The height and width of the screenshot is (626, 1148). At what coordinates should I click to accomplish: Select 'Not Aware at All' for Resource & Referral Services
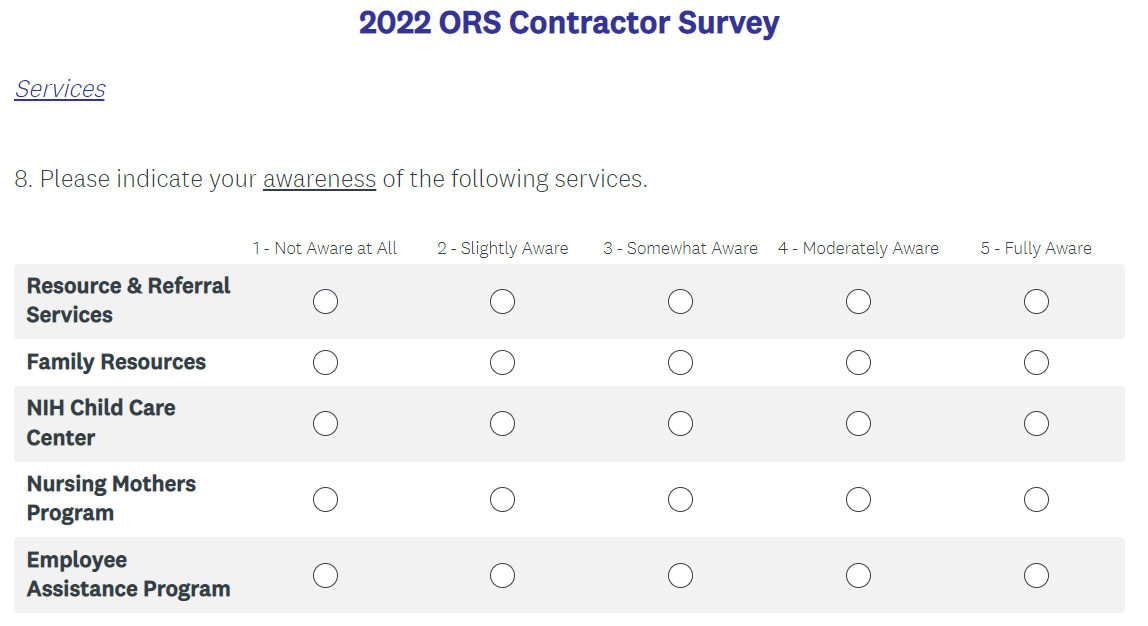(x=325, y=301)
